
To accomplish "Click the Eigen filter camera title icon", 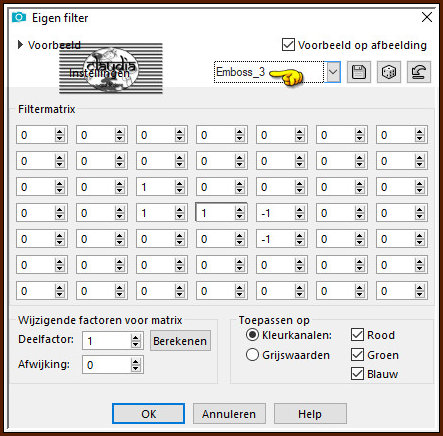I will tap(19, 17).
